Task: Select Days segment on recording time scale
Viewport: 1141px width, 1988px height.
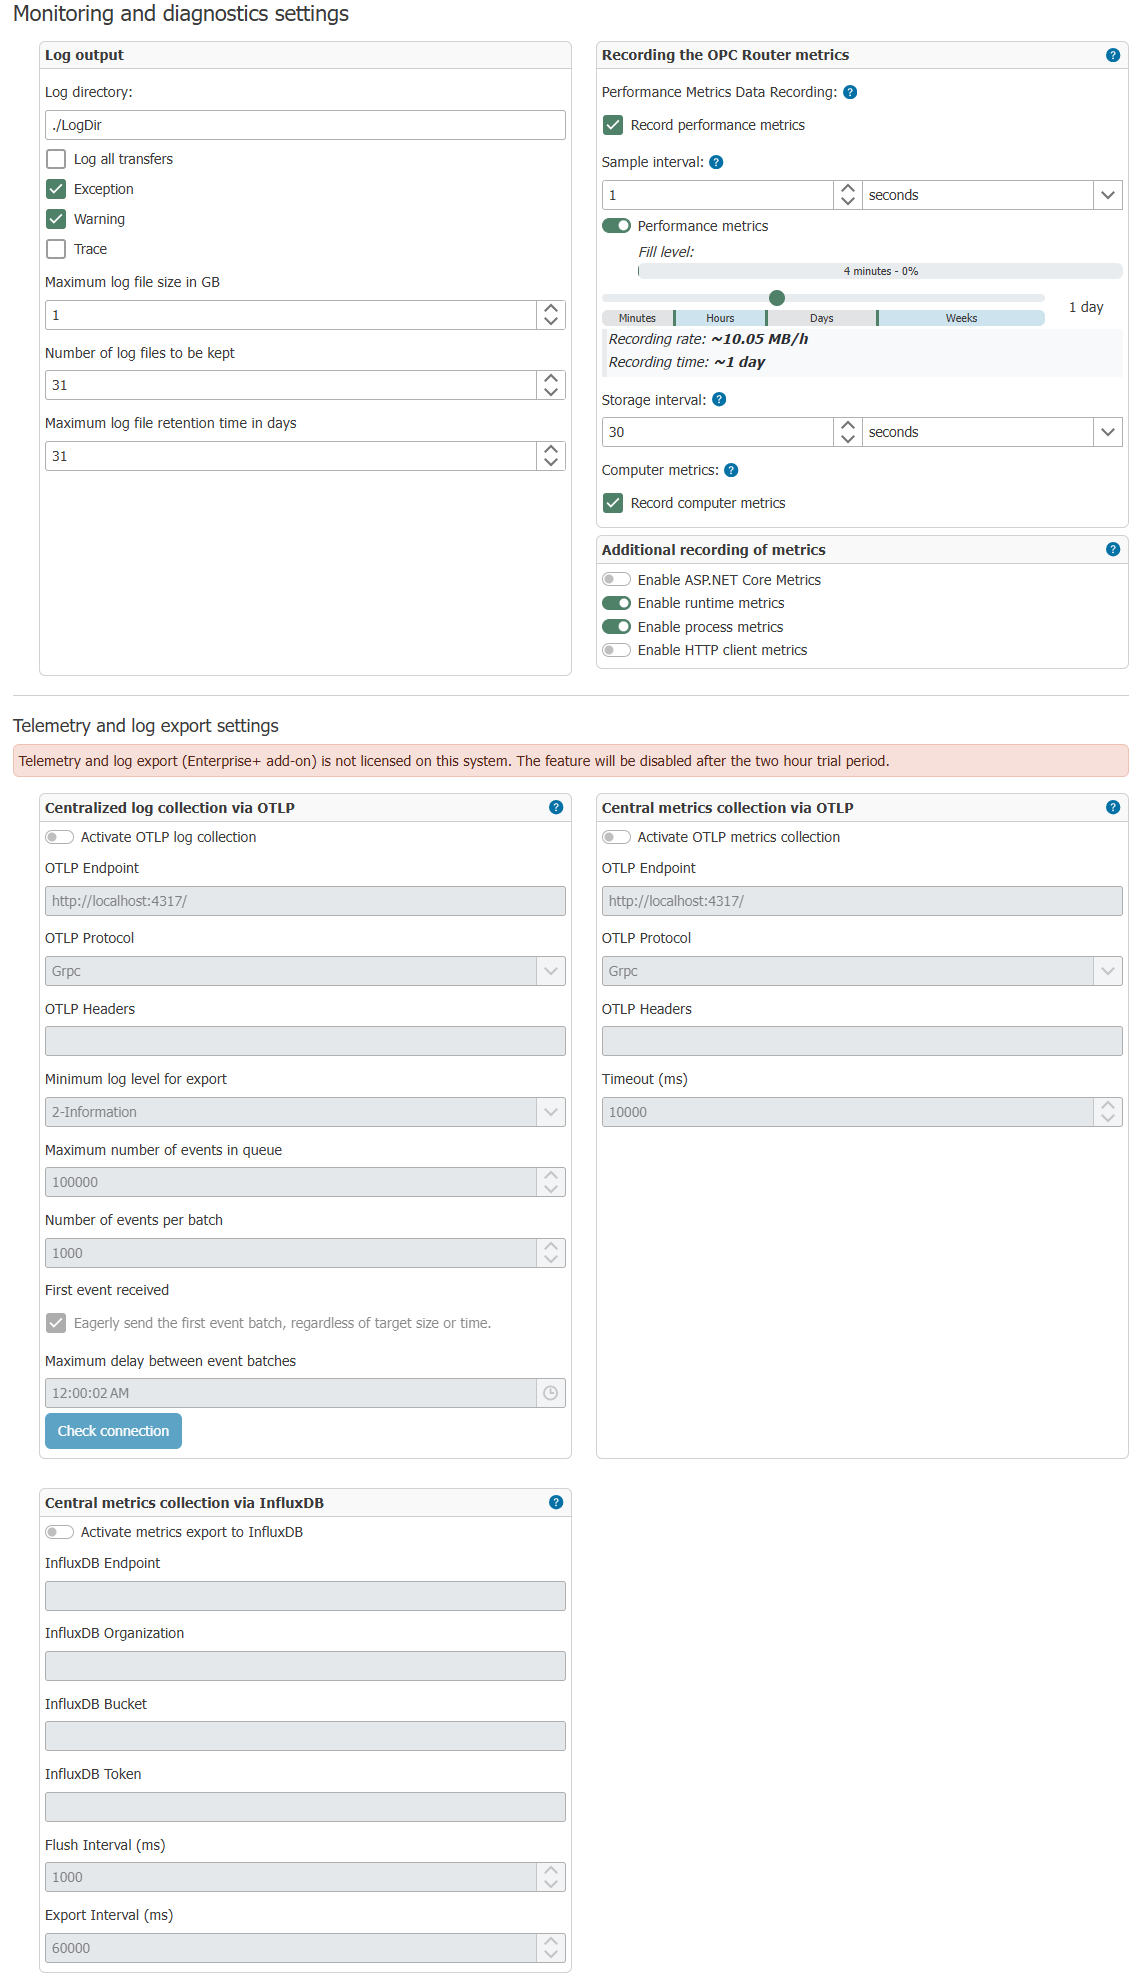Action: pos(822,318)
